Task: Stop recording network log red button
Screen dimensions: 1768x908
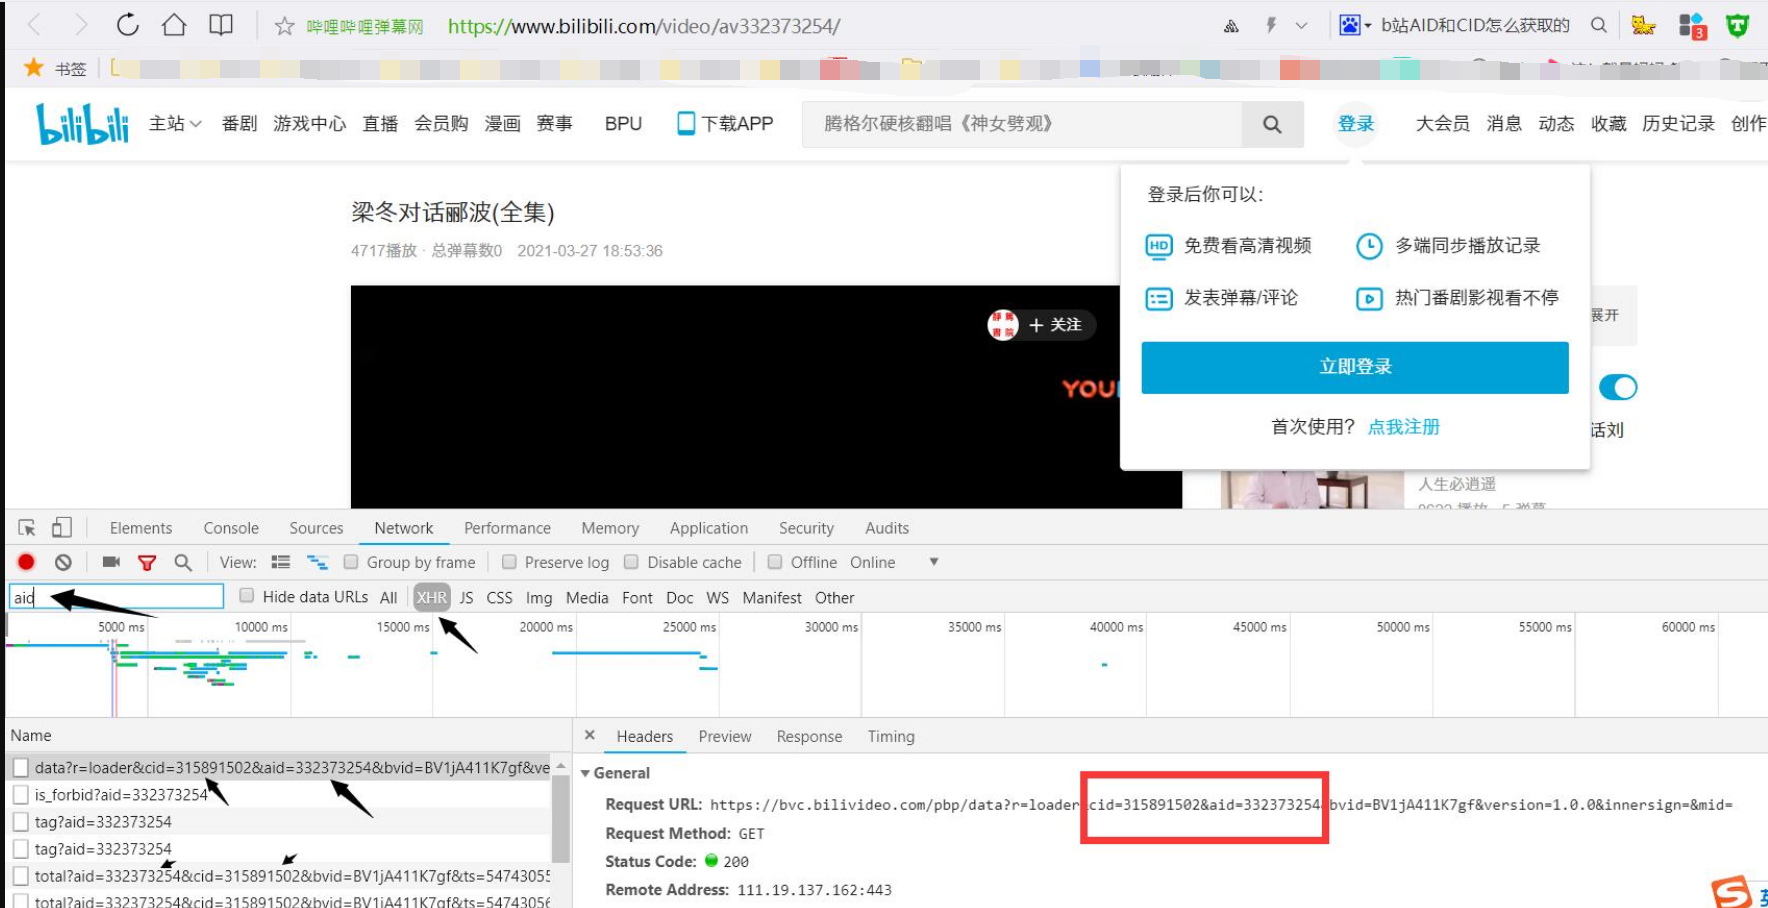Action: pos(26,562)
